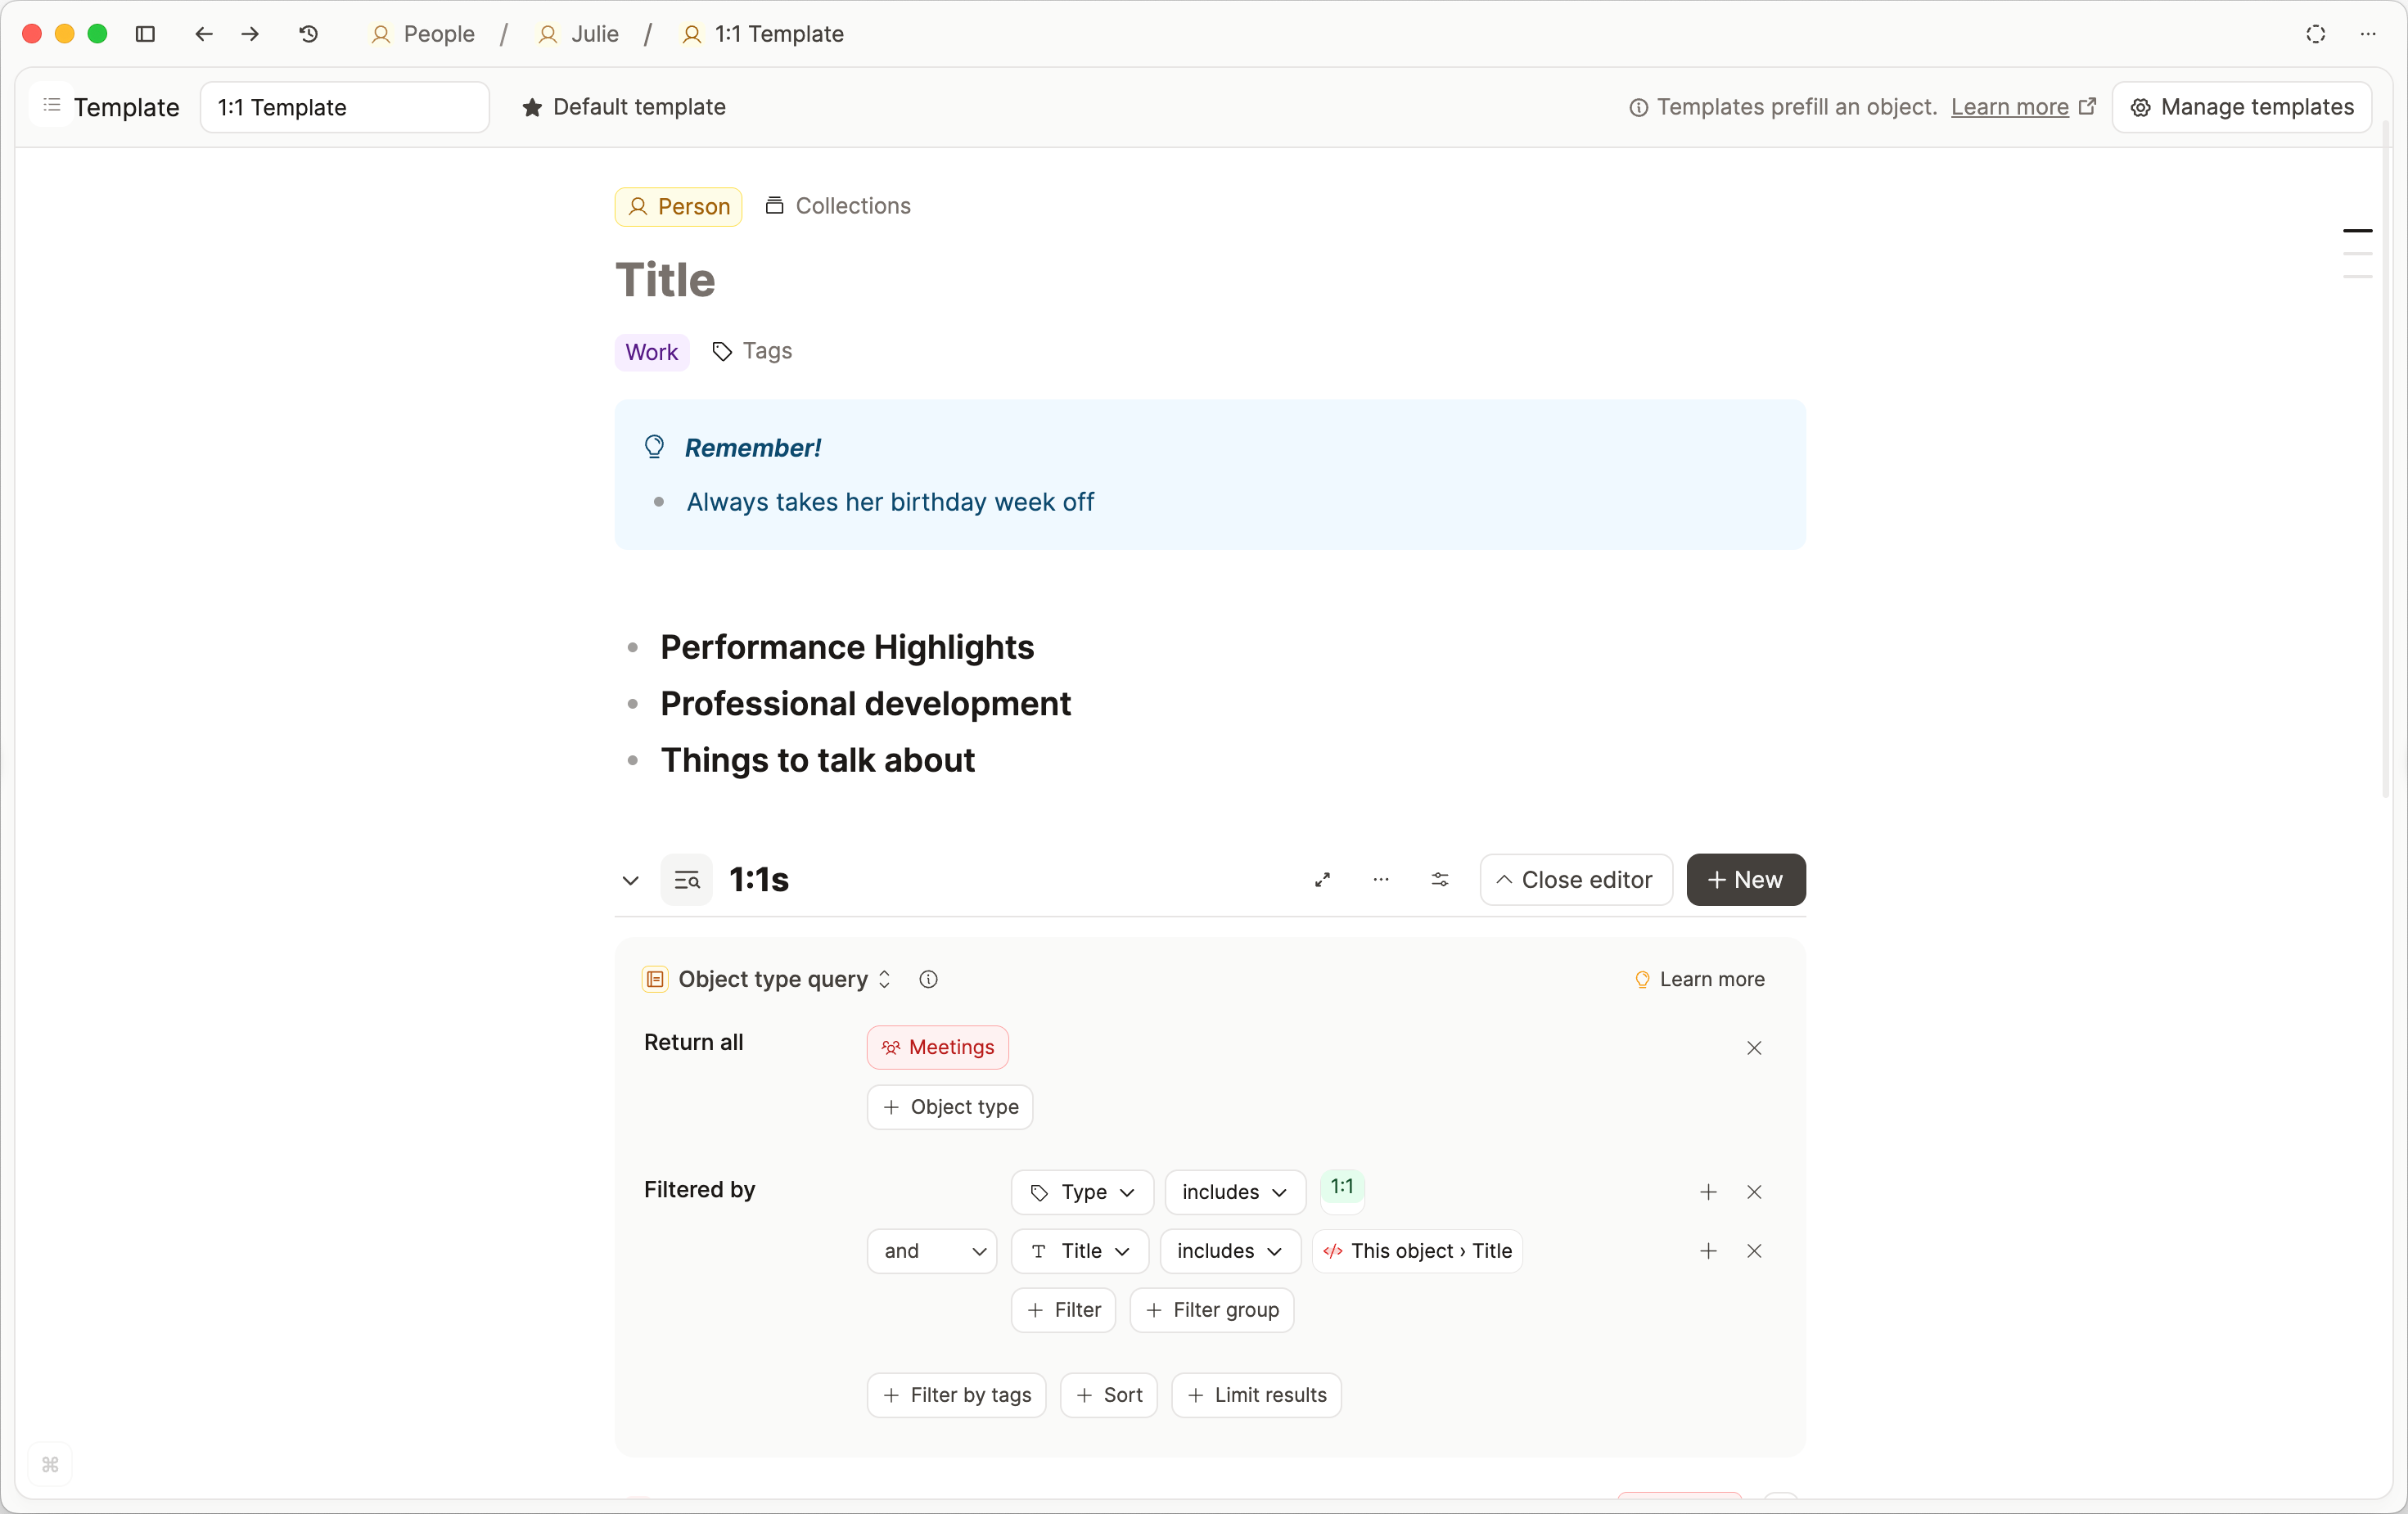Click the New button to add a 1:1
The height and width of the screenshot is (1514, 2408).
[x=1745, y=880]
